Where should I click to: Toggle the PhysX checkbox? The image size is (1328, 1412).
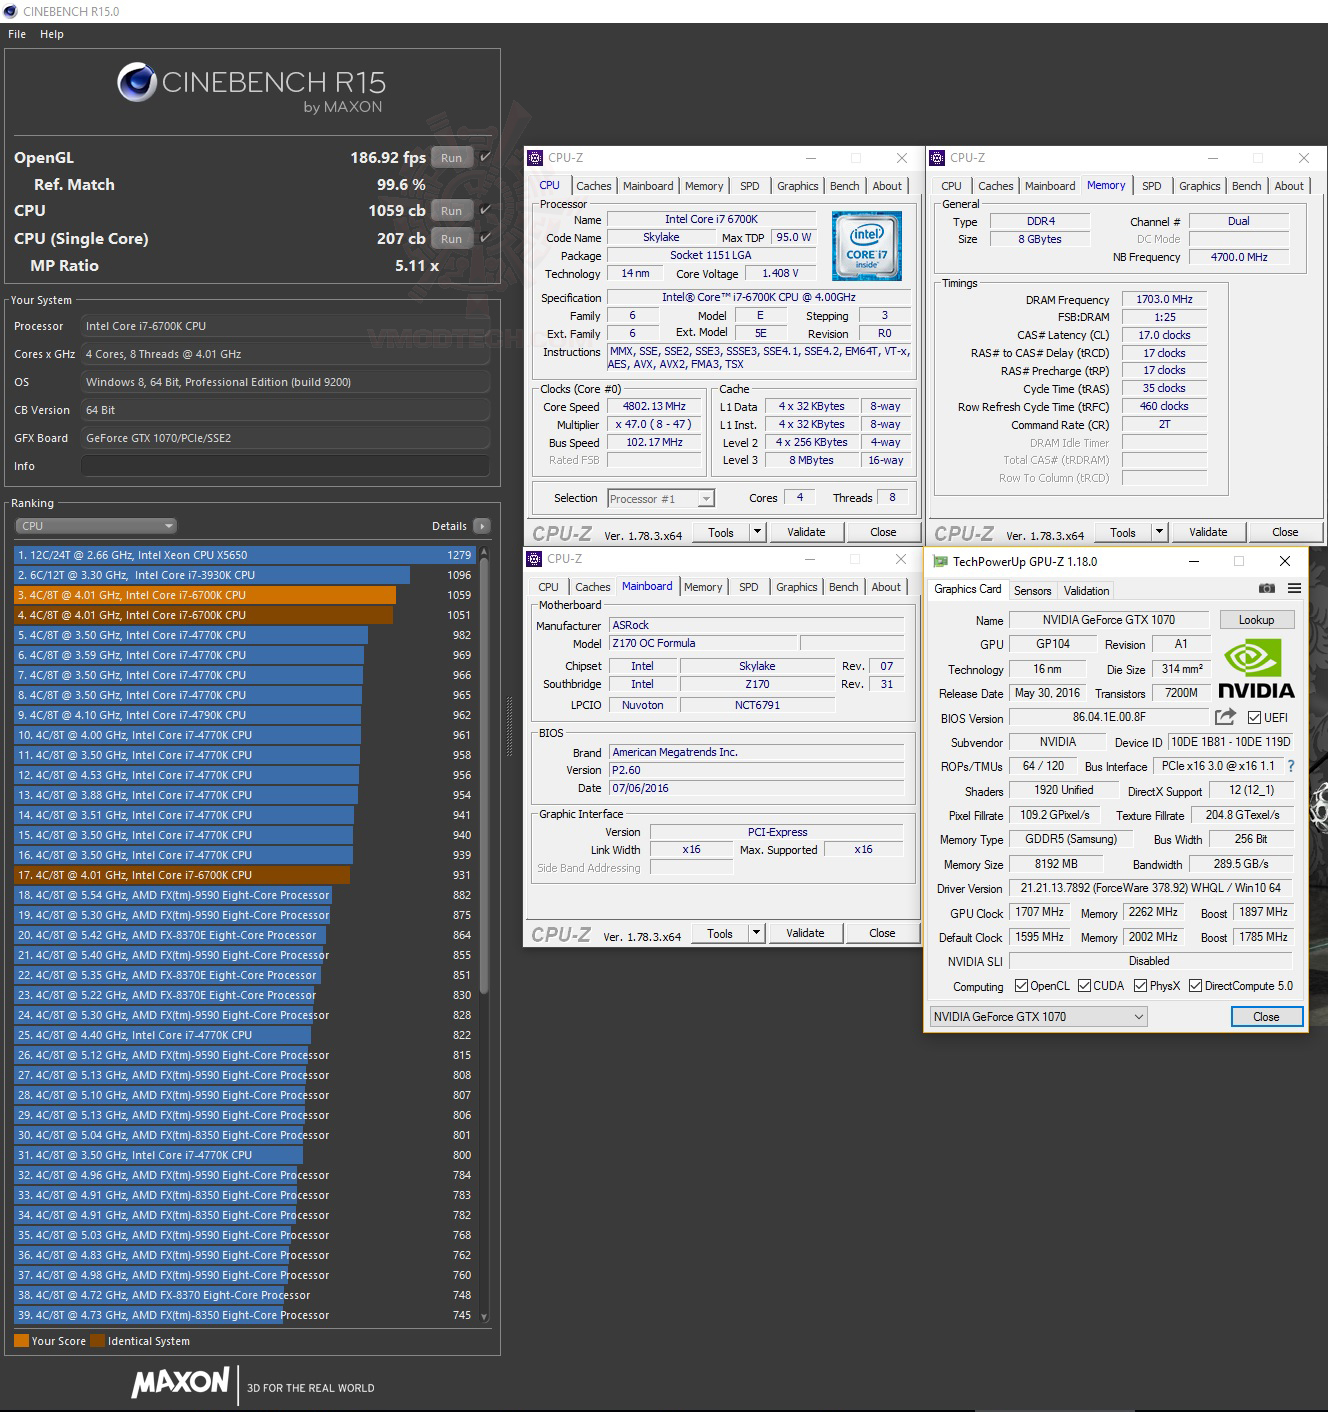point(1140,986)
